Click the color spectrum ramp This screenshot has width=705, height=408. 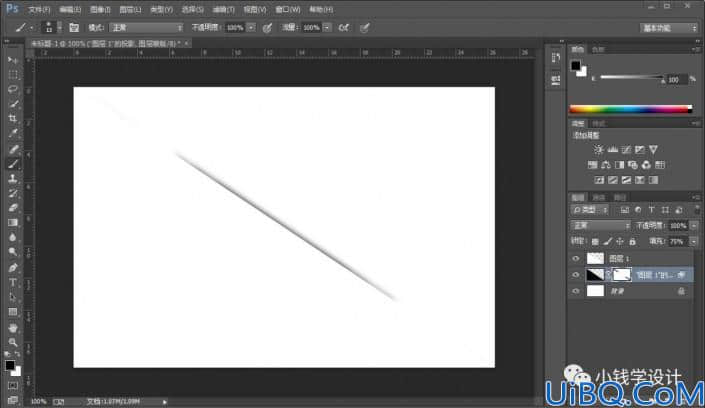click(x=630, y=108)
